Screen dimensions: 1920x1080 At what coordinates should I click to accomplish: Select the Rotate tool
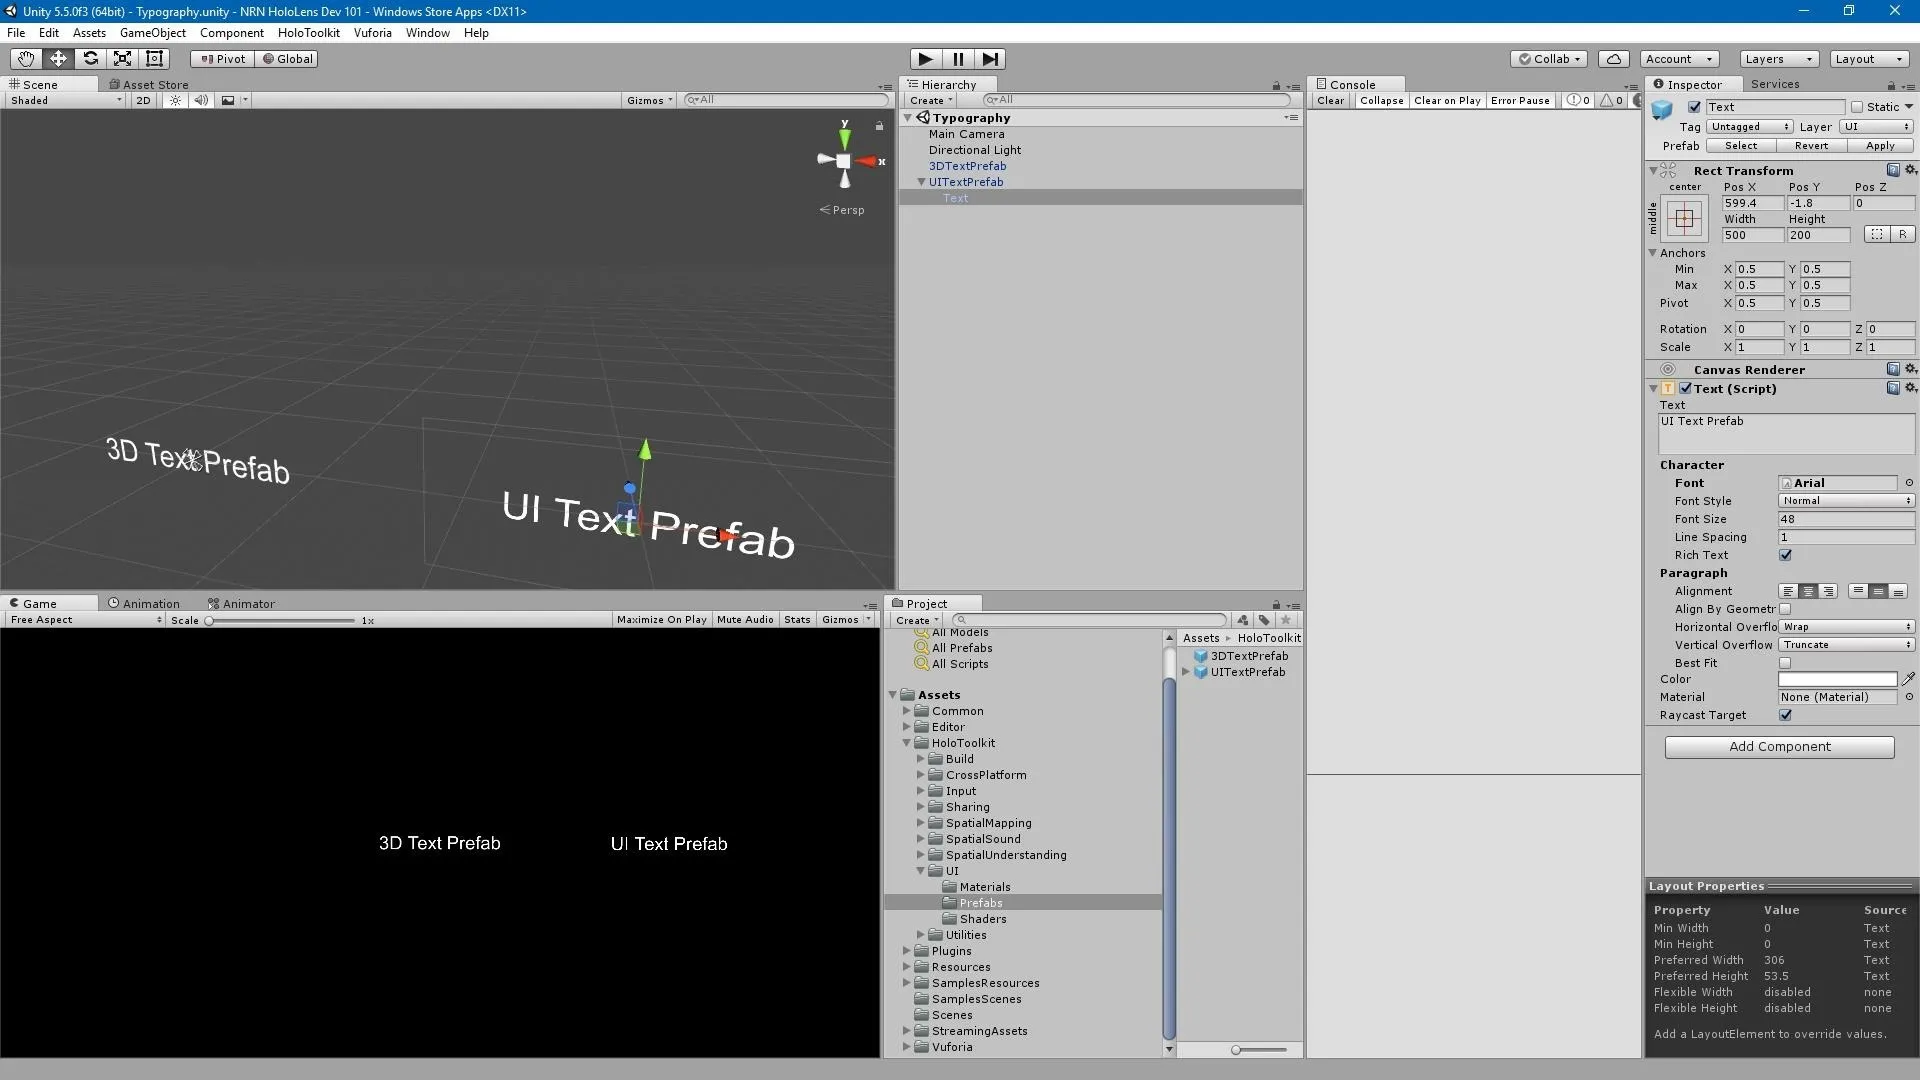90,59
